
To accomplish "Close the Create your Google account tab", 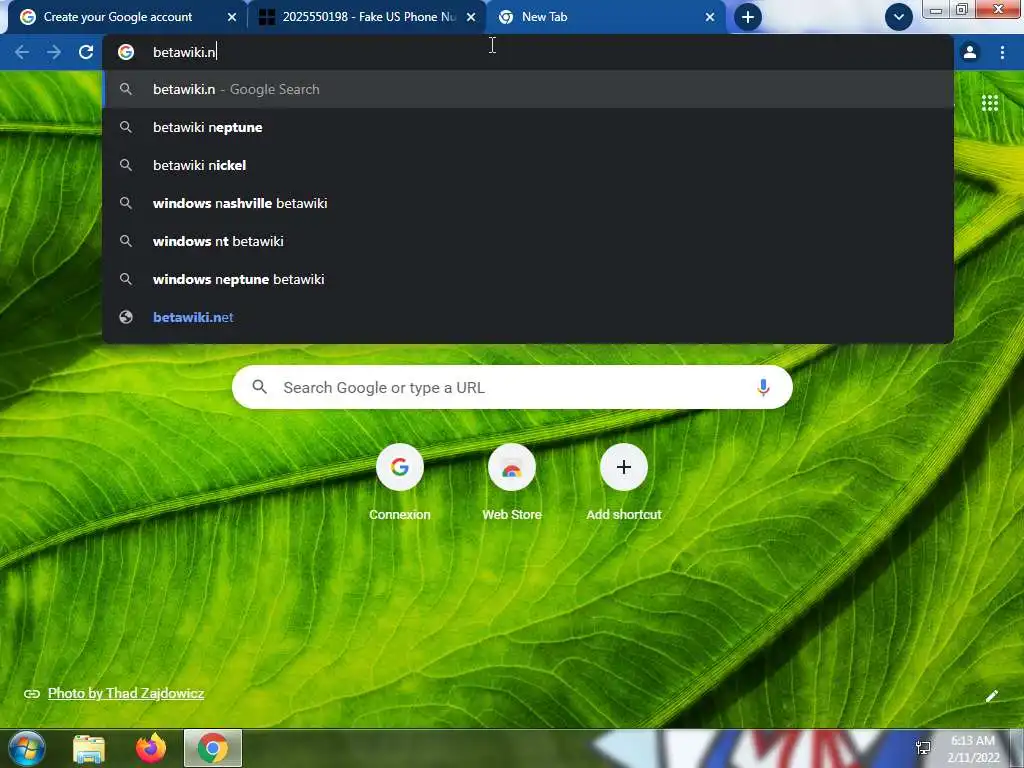I will tap(232, 17).
